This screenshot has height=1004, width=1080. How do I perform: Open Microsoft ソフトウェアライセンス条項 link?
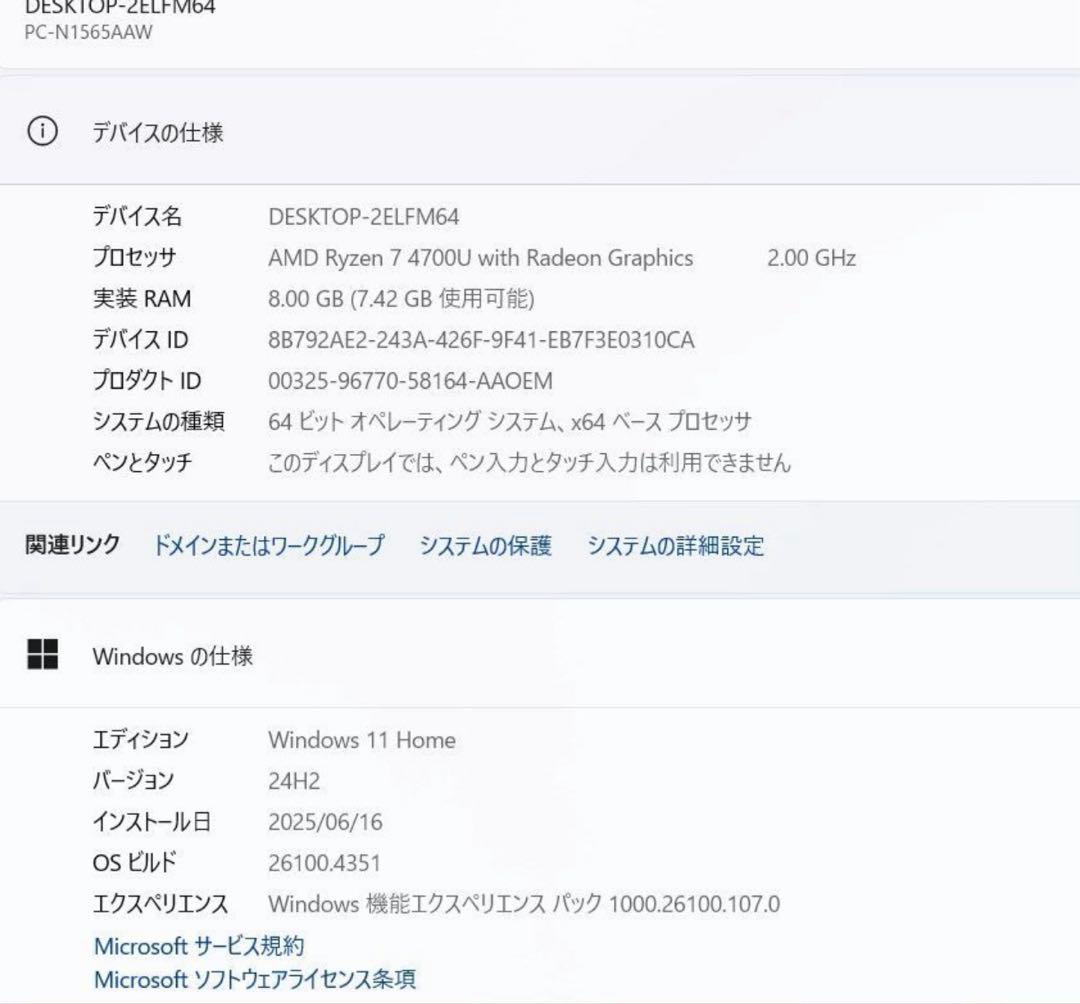[x=257, y=980]
